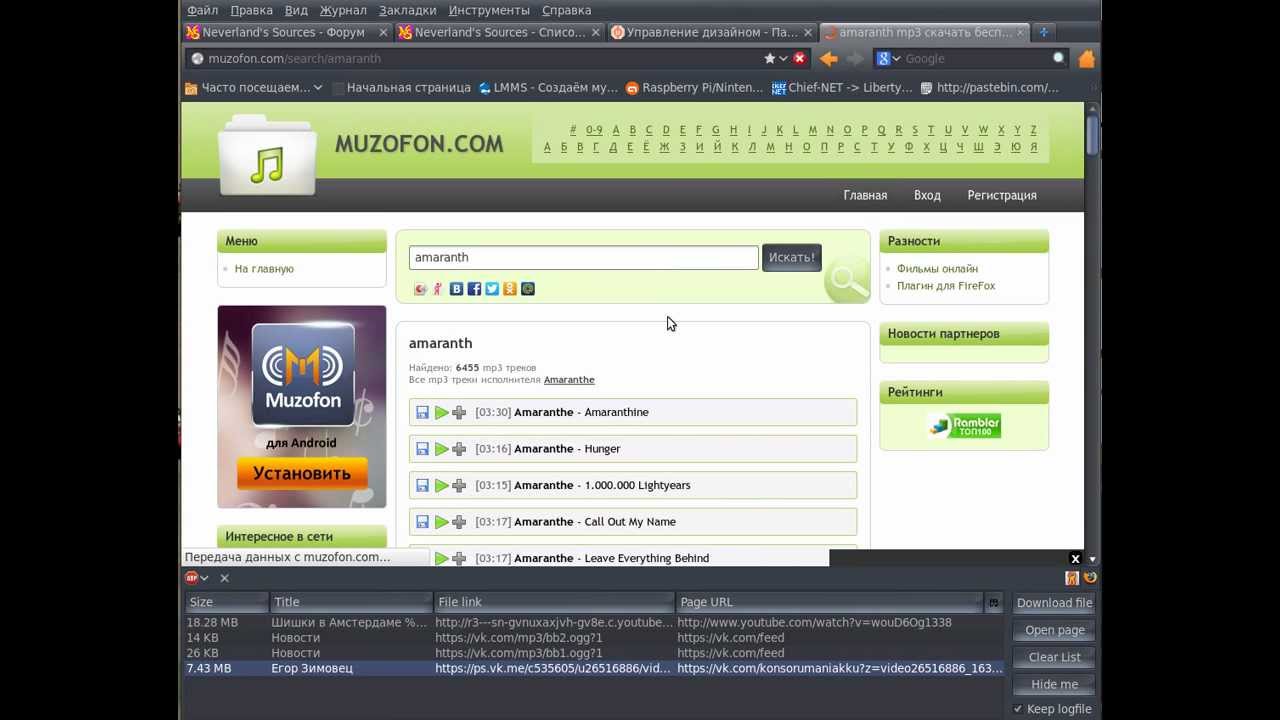Viewport: 1280px width, 720px height.
Task: Open the Регистрация link
Action: click(1001, 196)
